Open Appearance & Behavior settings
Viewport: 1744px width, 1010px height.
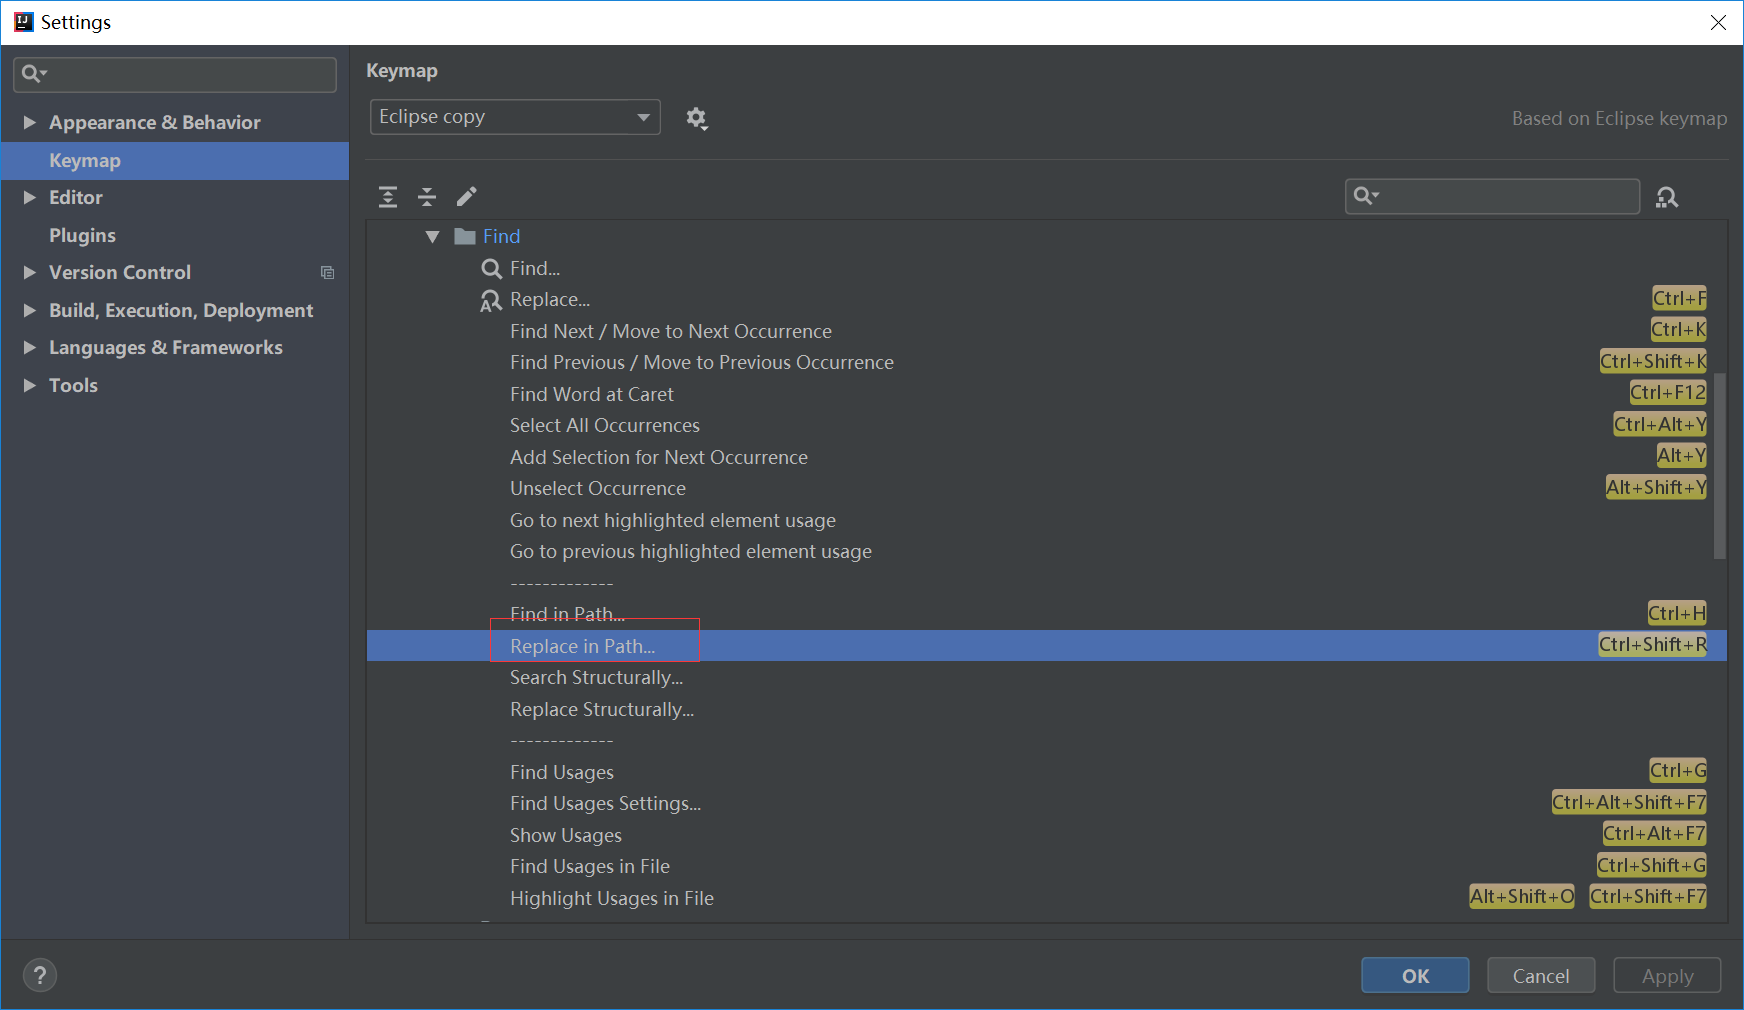pyautogui.click(x=155, y=122)
